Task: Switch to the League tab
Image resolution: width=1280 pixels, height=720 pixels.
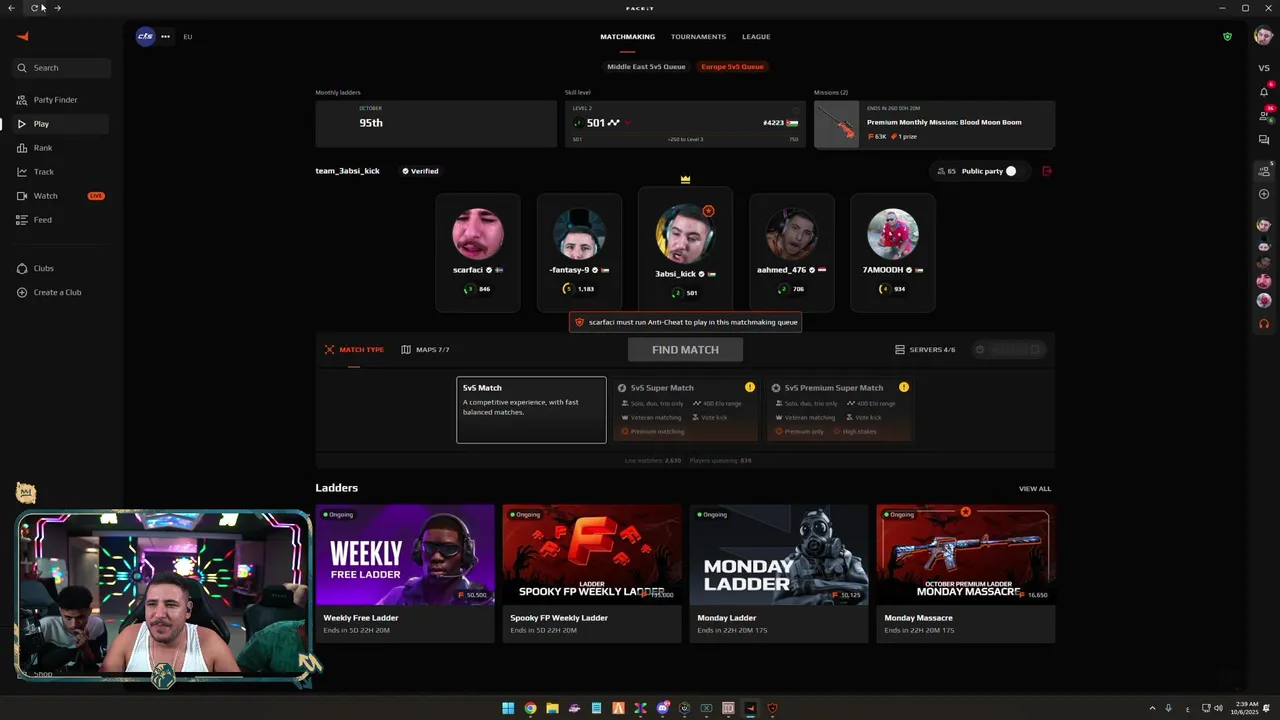Action: coord(756,37)
